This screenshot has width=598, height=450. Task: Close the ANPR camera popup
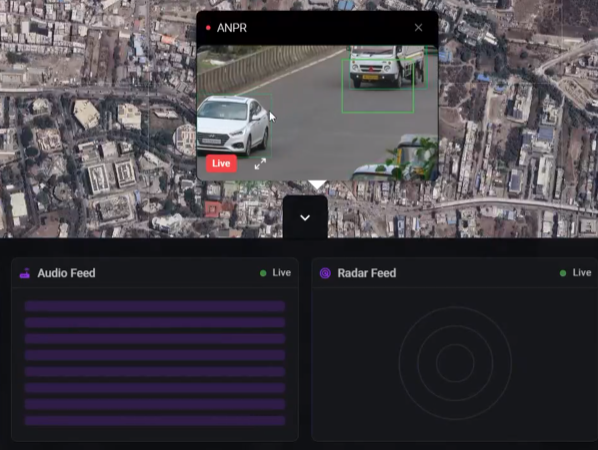pos(418,28)
